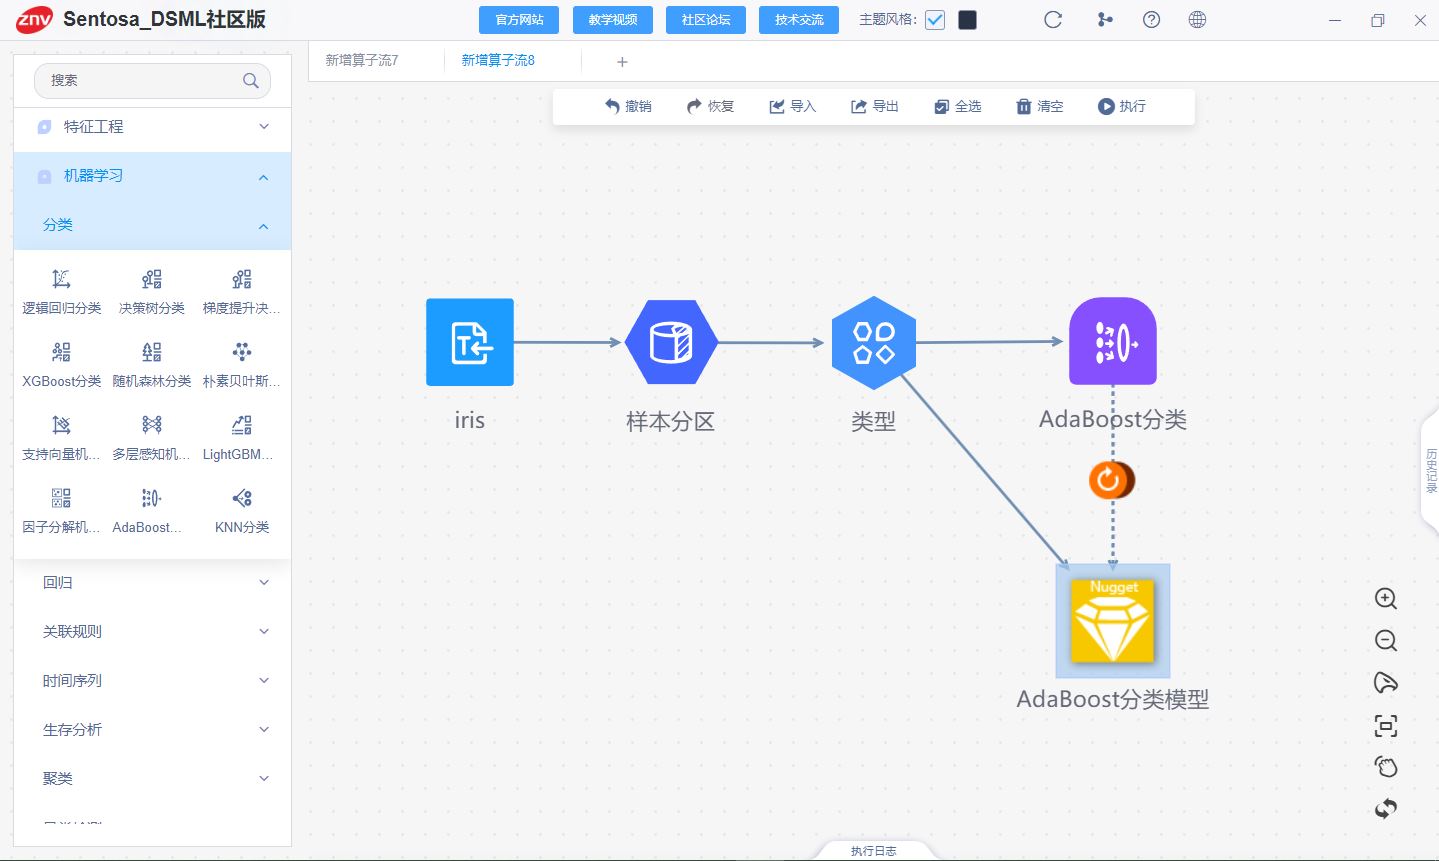Select the 朴素贝叶斯 operator icon
1439x861 pixels.
tap(242, 352)
